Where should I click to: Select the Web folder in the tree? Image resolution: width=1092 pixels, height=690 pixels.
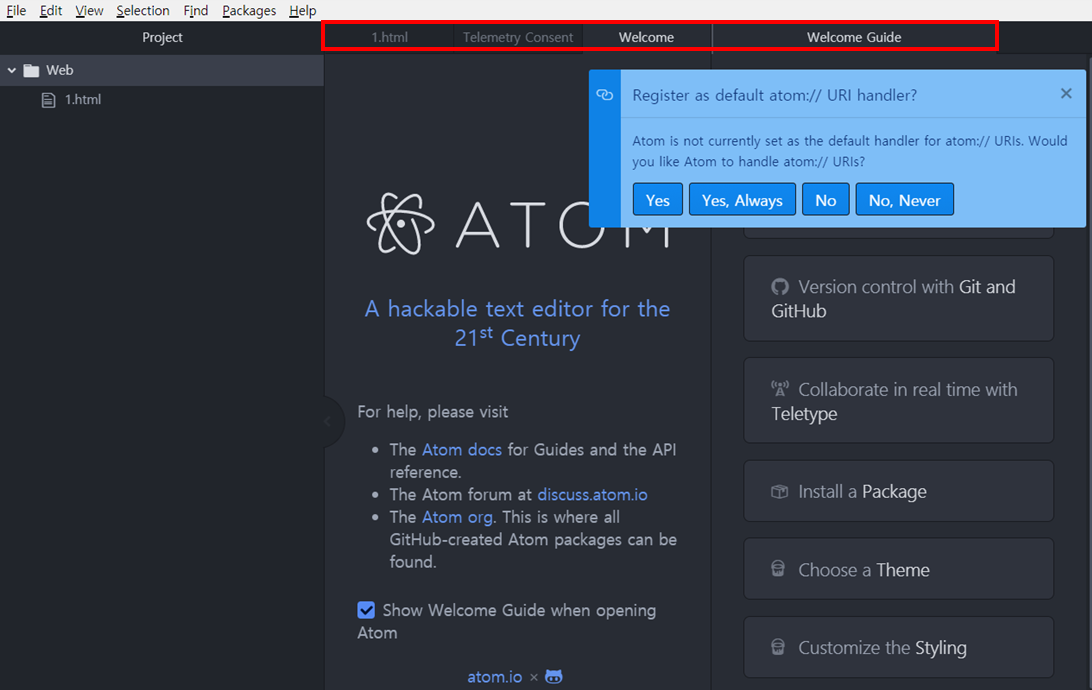pos(162,70)
